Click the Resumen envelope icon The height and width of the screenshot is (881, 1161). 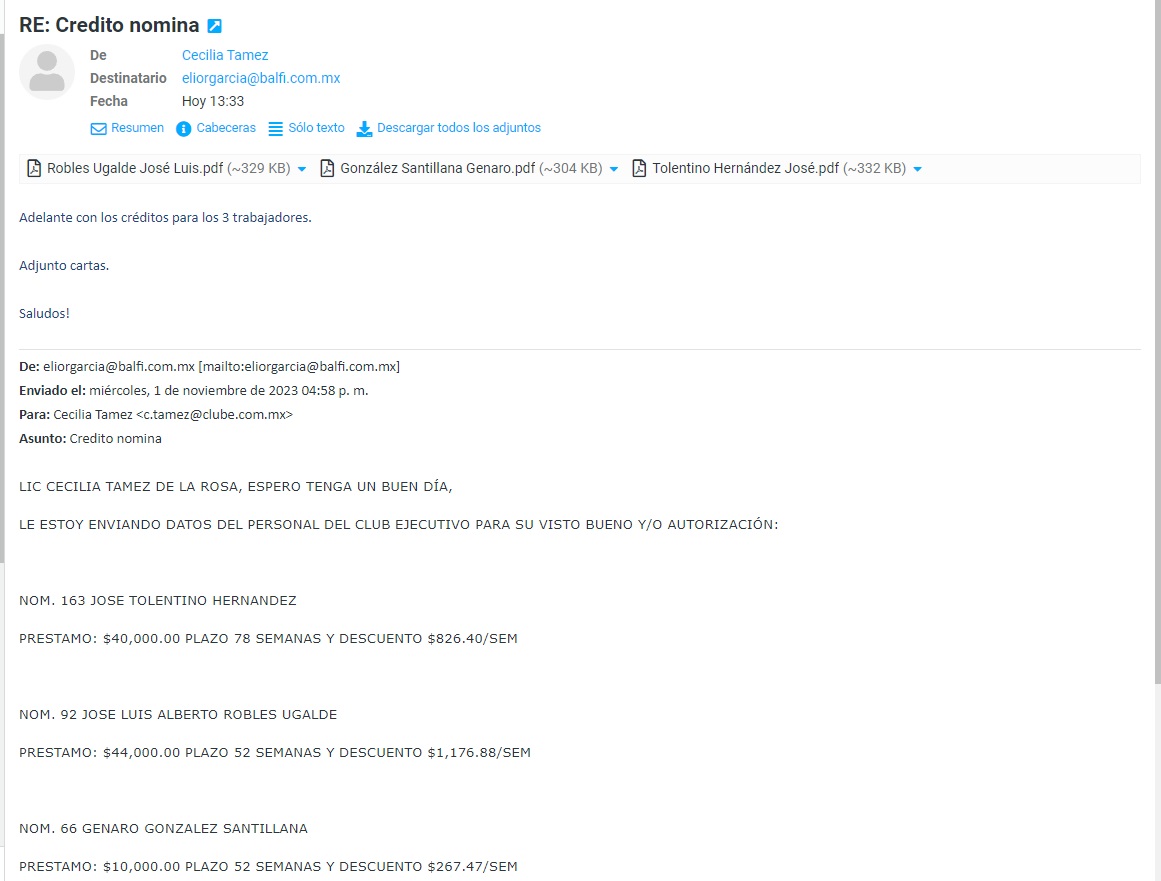98,129
